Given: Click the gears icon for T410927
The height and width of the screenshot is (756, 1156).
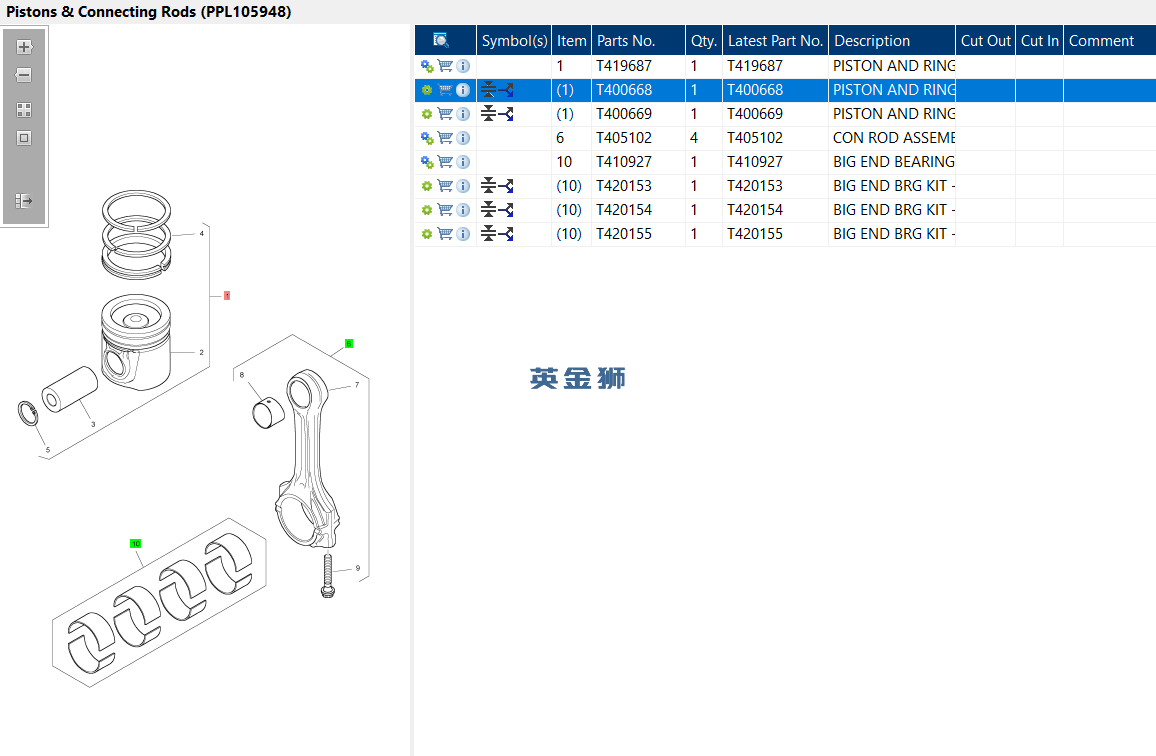Looking at the screenshot, I should pos(427,162).
